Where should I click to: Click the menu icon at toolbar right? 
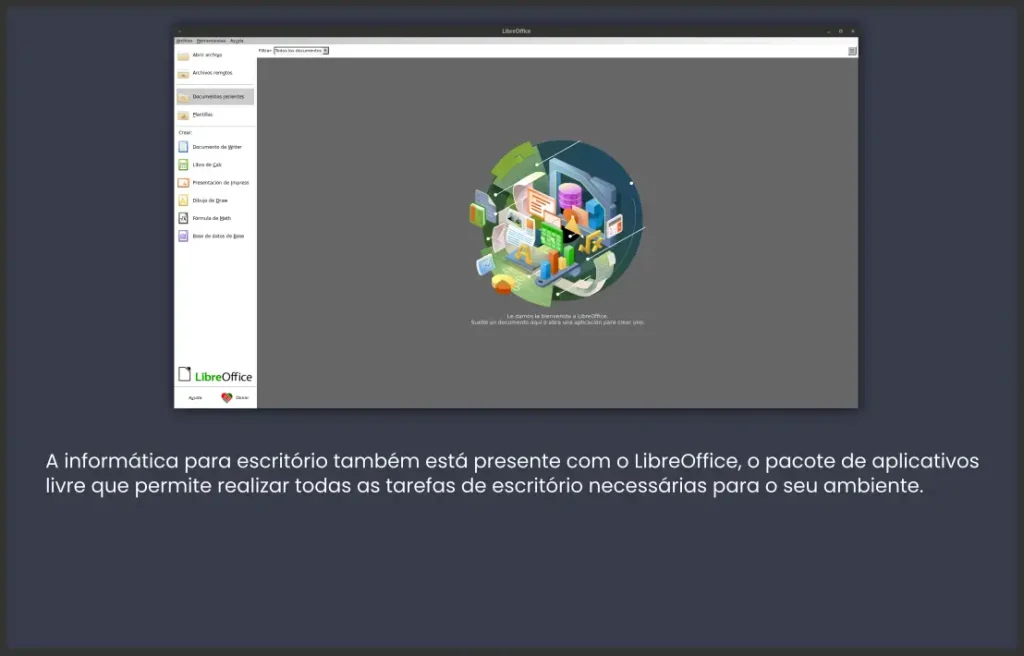coord(852,51)
